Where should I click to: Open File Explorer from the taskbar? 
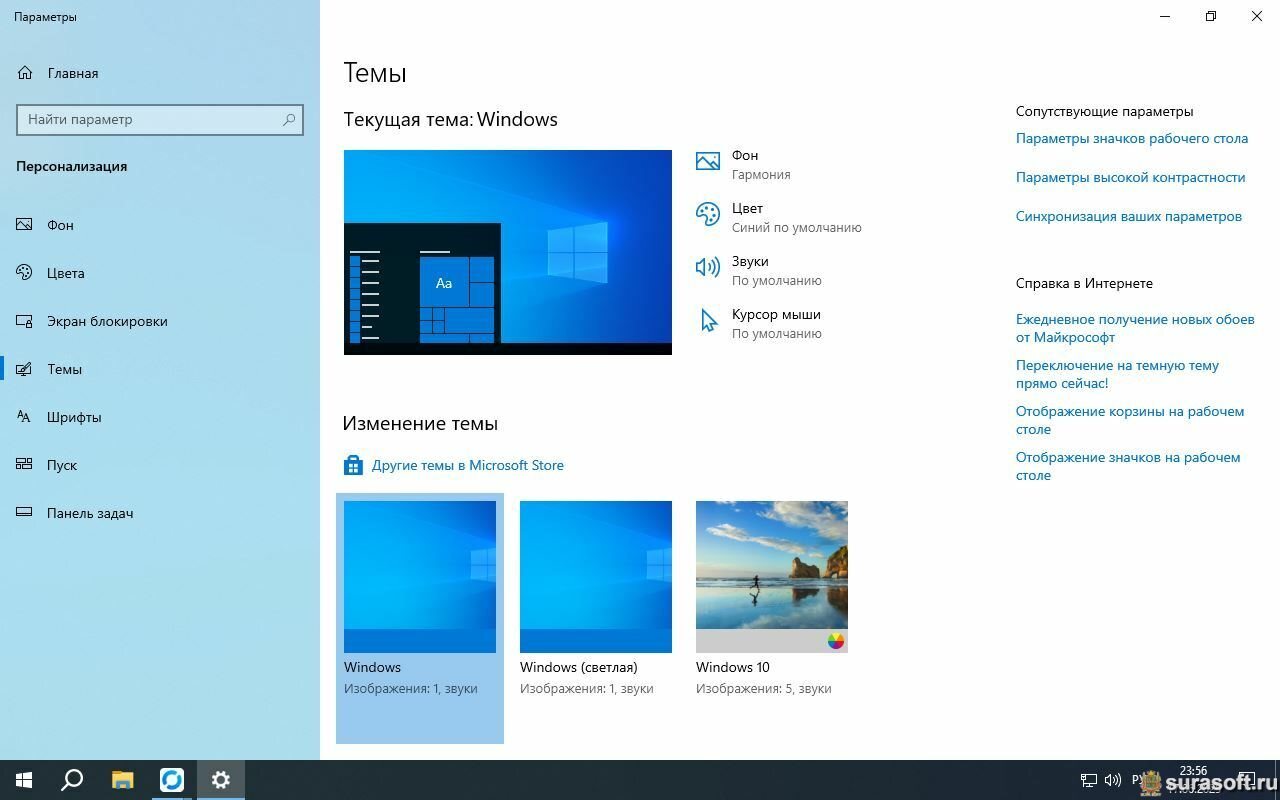(122, 780)
